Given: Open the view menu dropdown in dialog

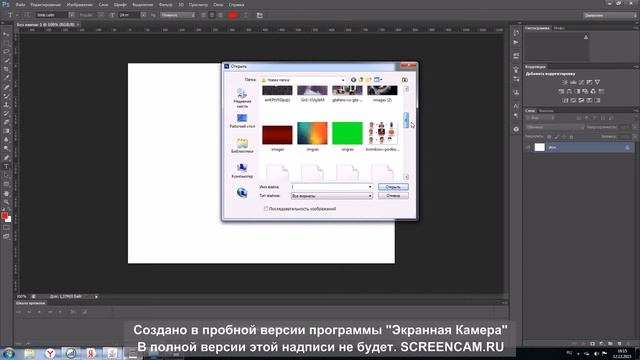Looking at the screenshot, I should (x=378, y=80).
